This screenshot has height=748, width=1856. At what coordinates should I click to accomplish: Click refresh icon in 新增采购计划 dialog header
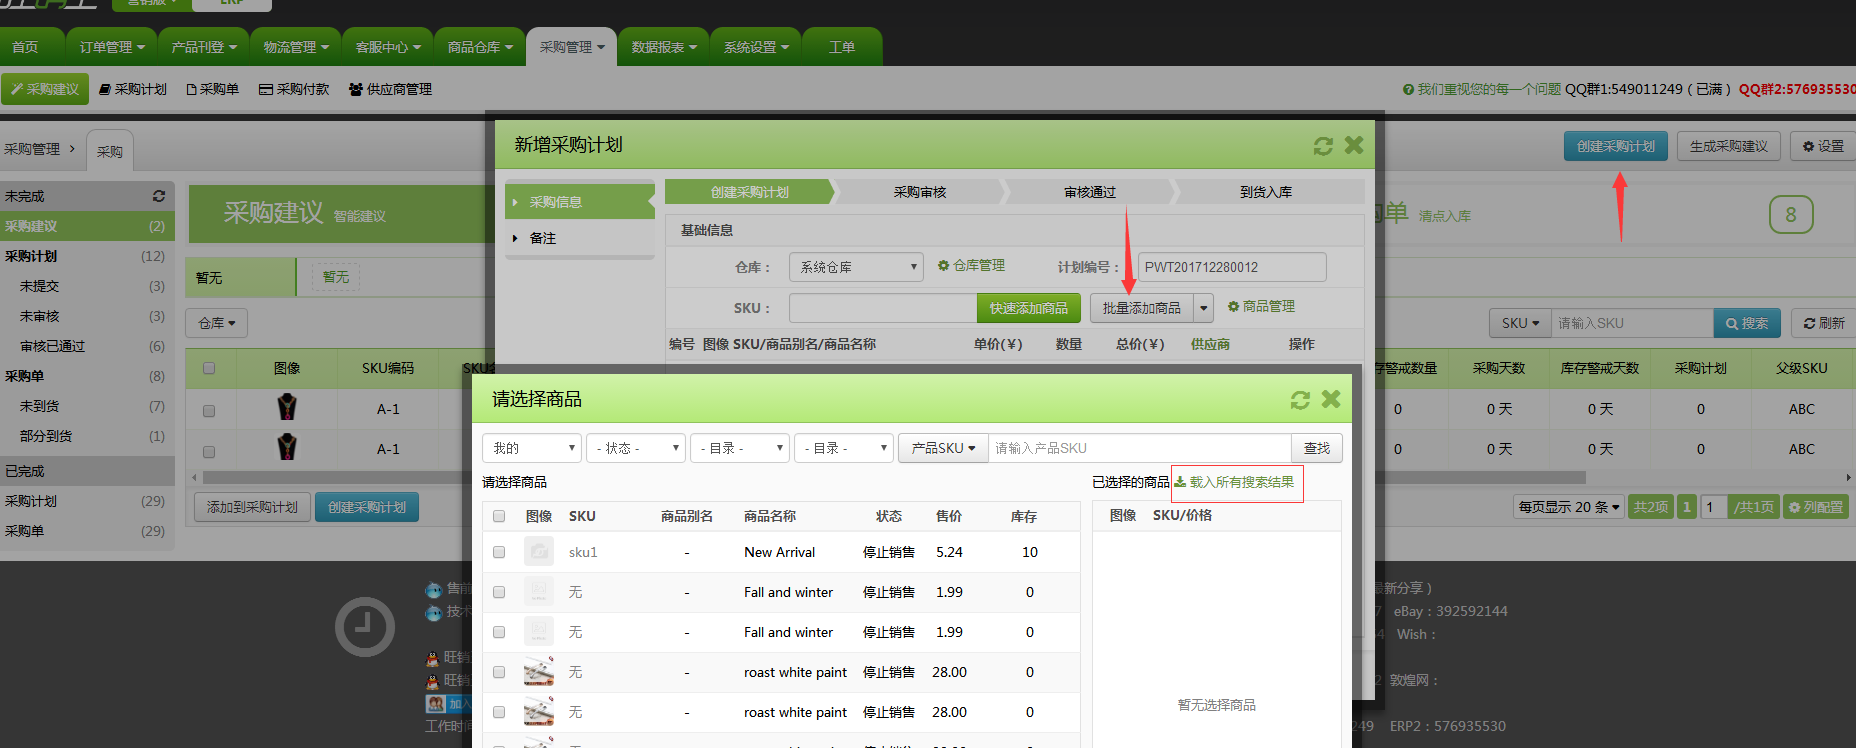tap(1323, 146)
